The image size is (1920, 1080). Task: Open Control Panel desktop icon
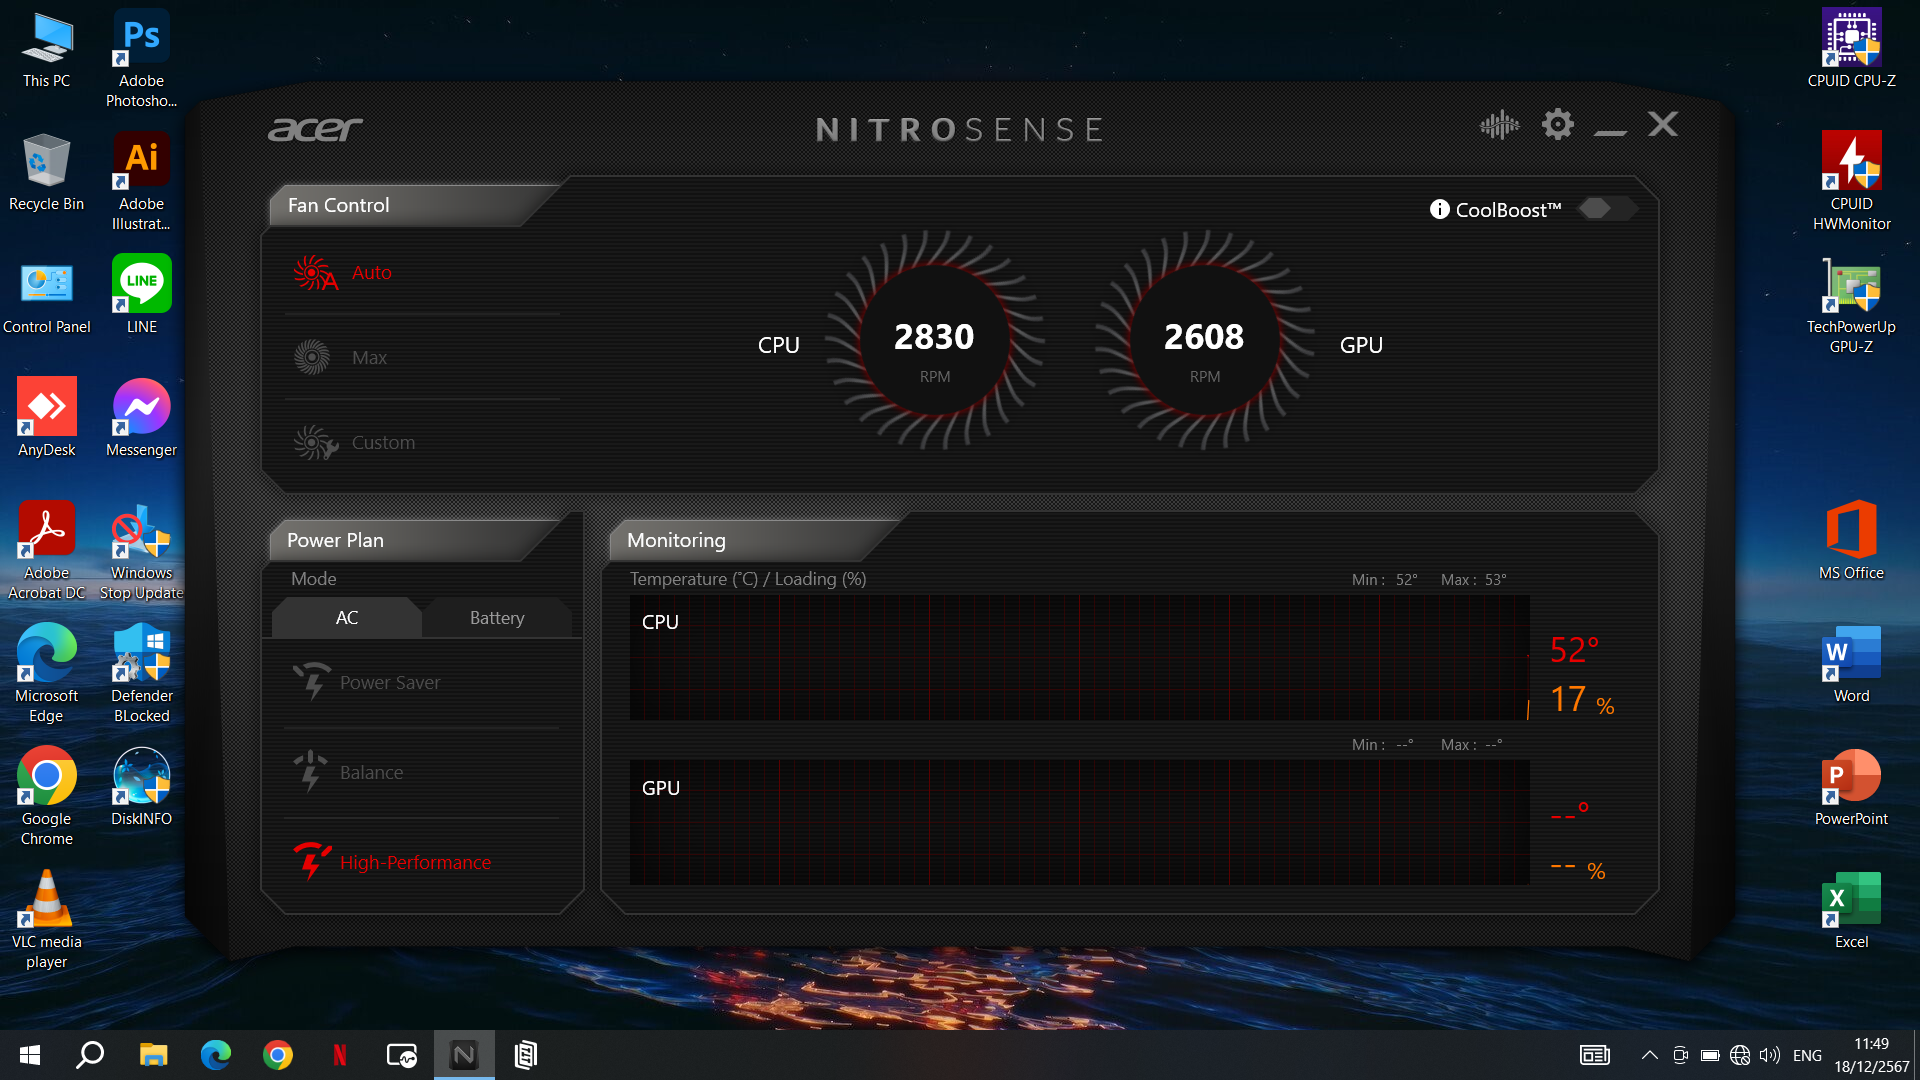47,297
